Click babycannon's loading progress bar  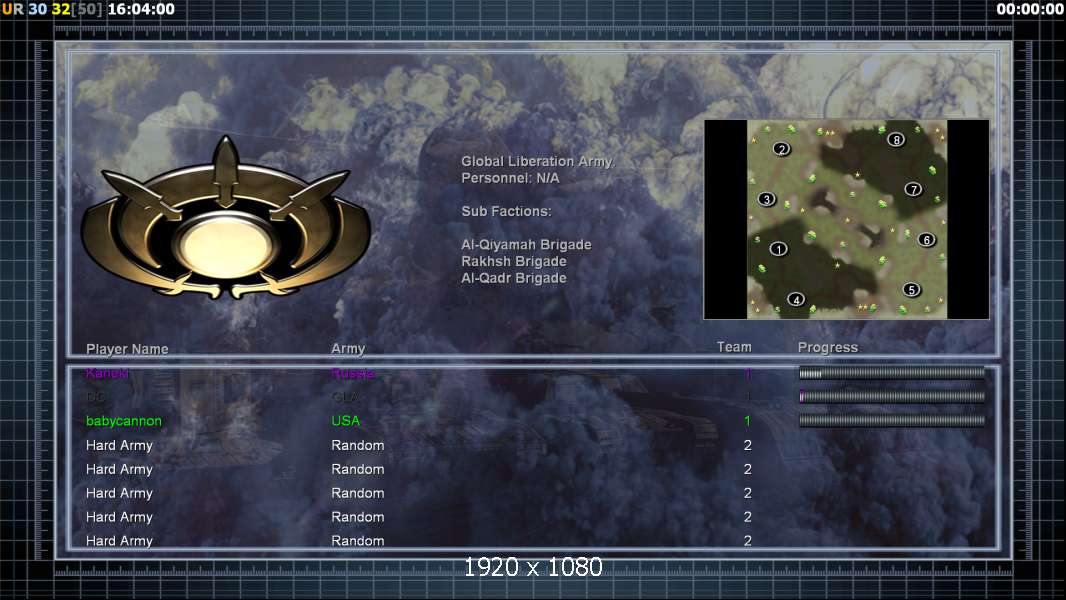[892, 421]
